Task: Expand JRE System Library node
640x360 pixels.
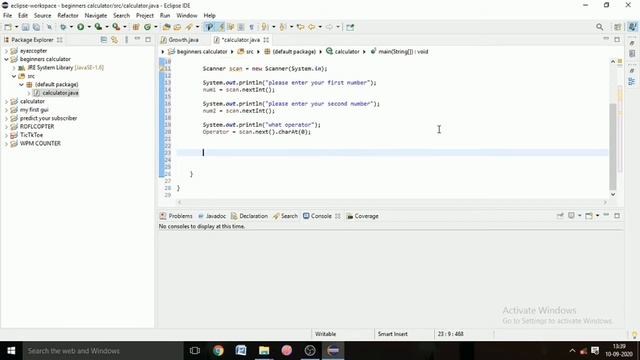Action: click(x=13, y=68)
